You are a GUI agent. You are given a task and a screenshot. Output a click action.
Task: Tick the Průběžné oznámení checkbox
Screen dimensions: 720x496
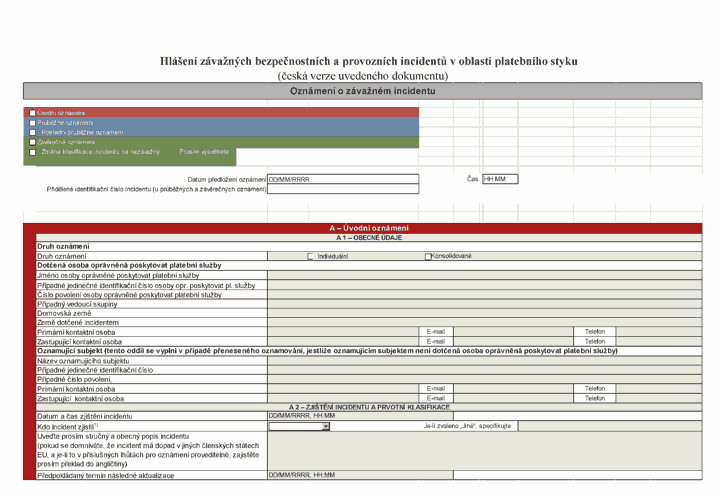click(33, 123)
